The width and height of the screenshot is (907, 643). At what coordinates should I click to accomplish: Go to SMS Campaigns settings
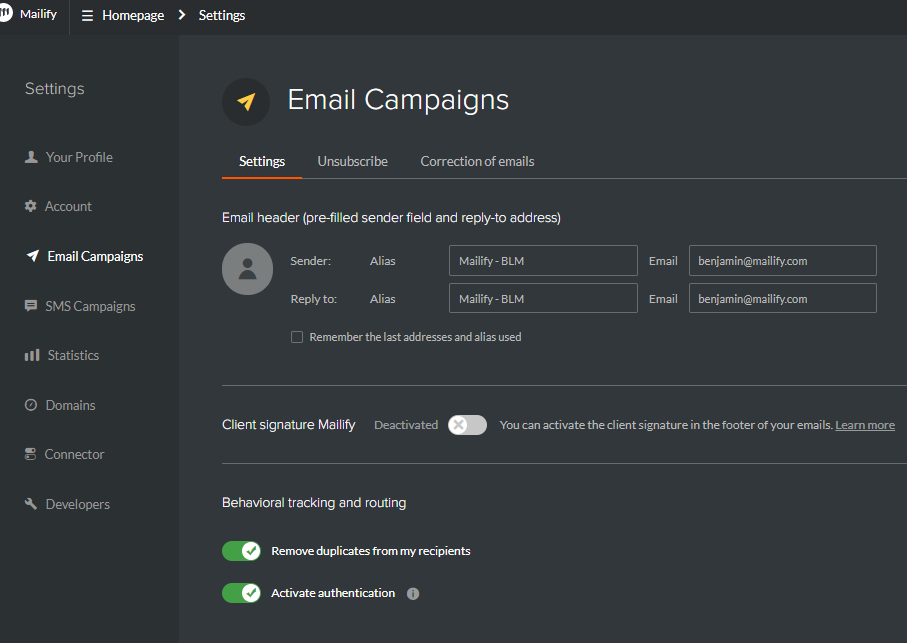click(90, 306)
